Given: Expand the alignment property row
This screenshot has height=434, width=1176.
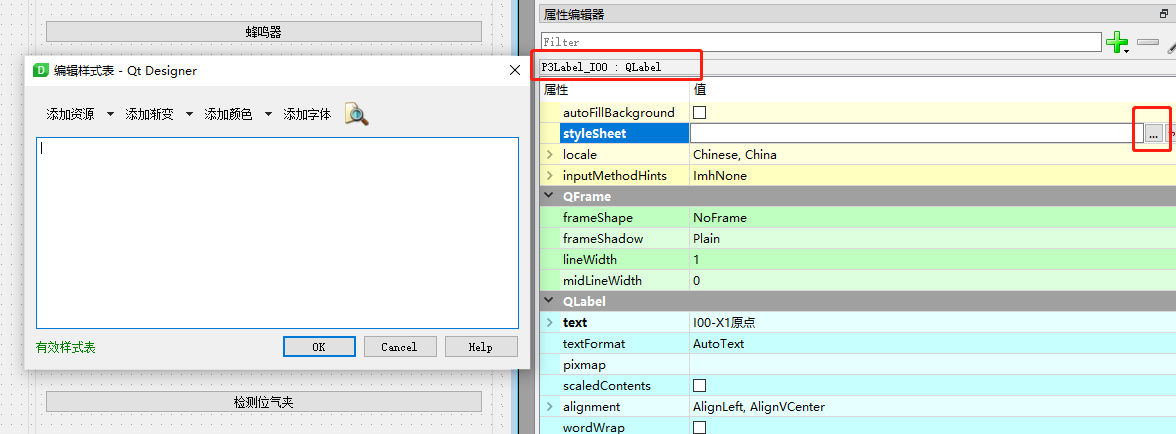Looking at the screenshot, I should point(550,406).
